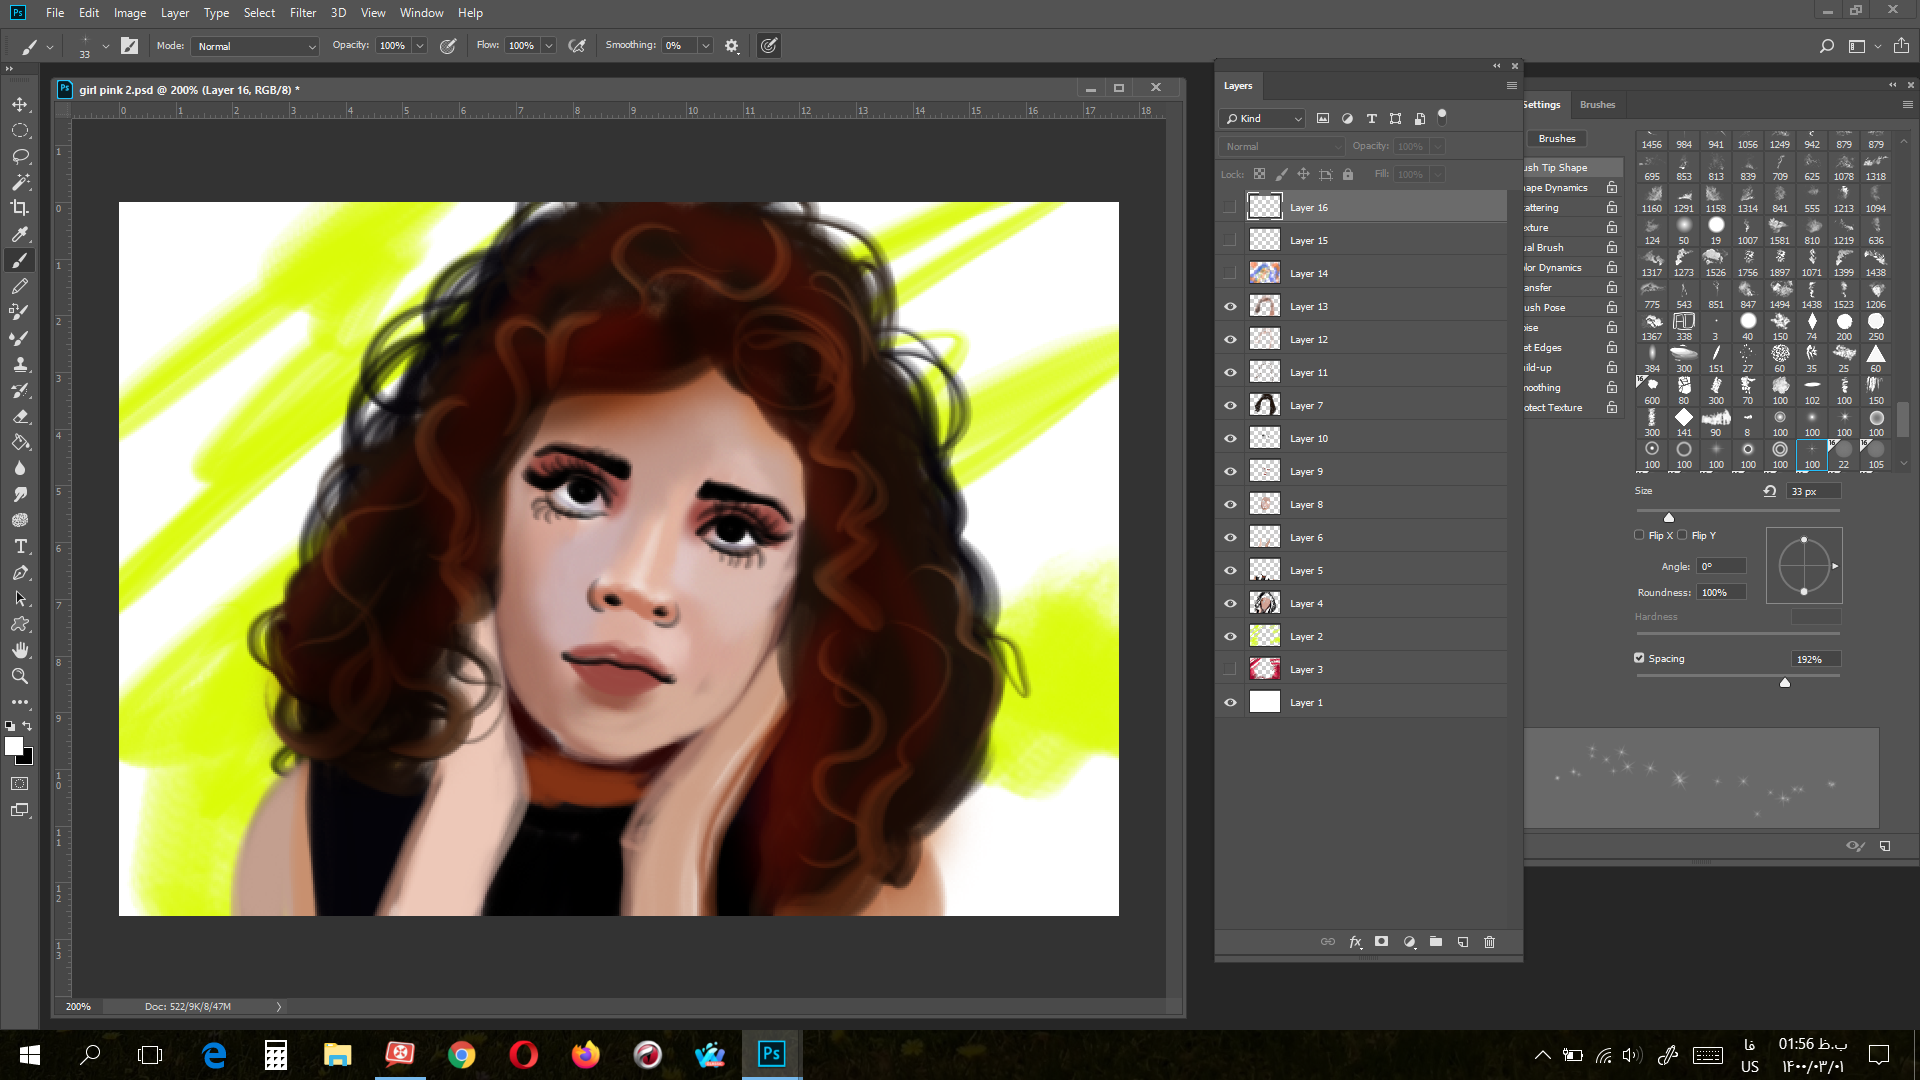The image size is (1920, 1080).
Task: Open the Window menu
Action: [x=422, y=13]
